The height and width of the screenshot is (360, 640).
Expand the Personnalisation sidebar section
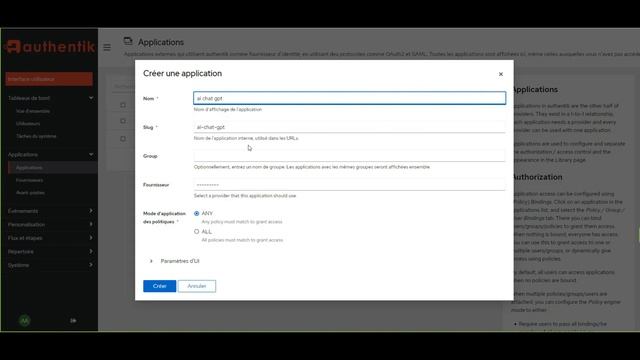[x=50, y=224]
